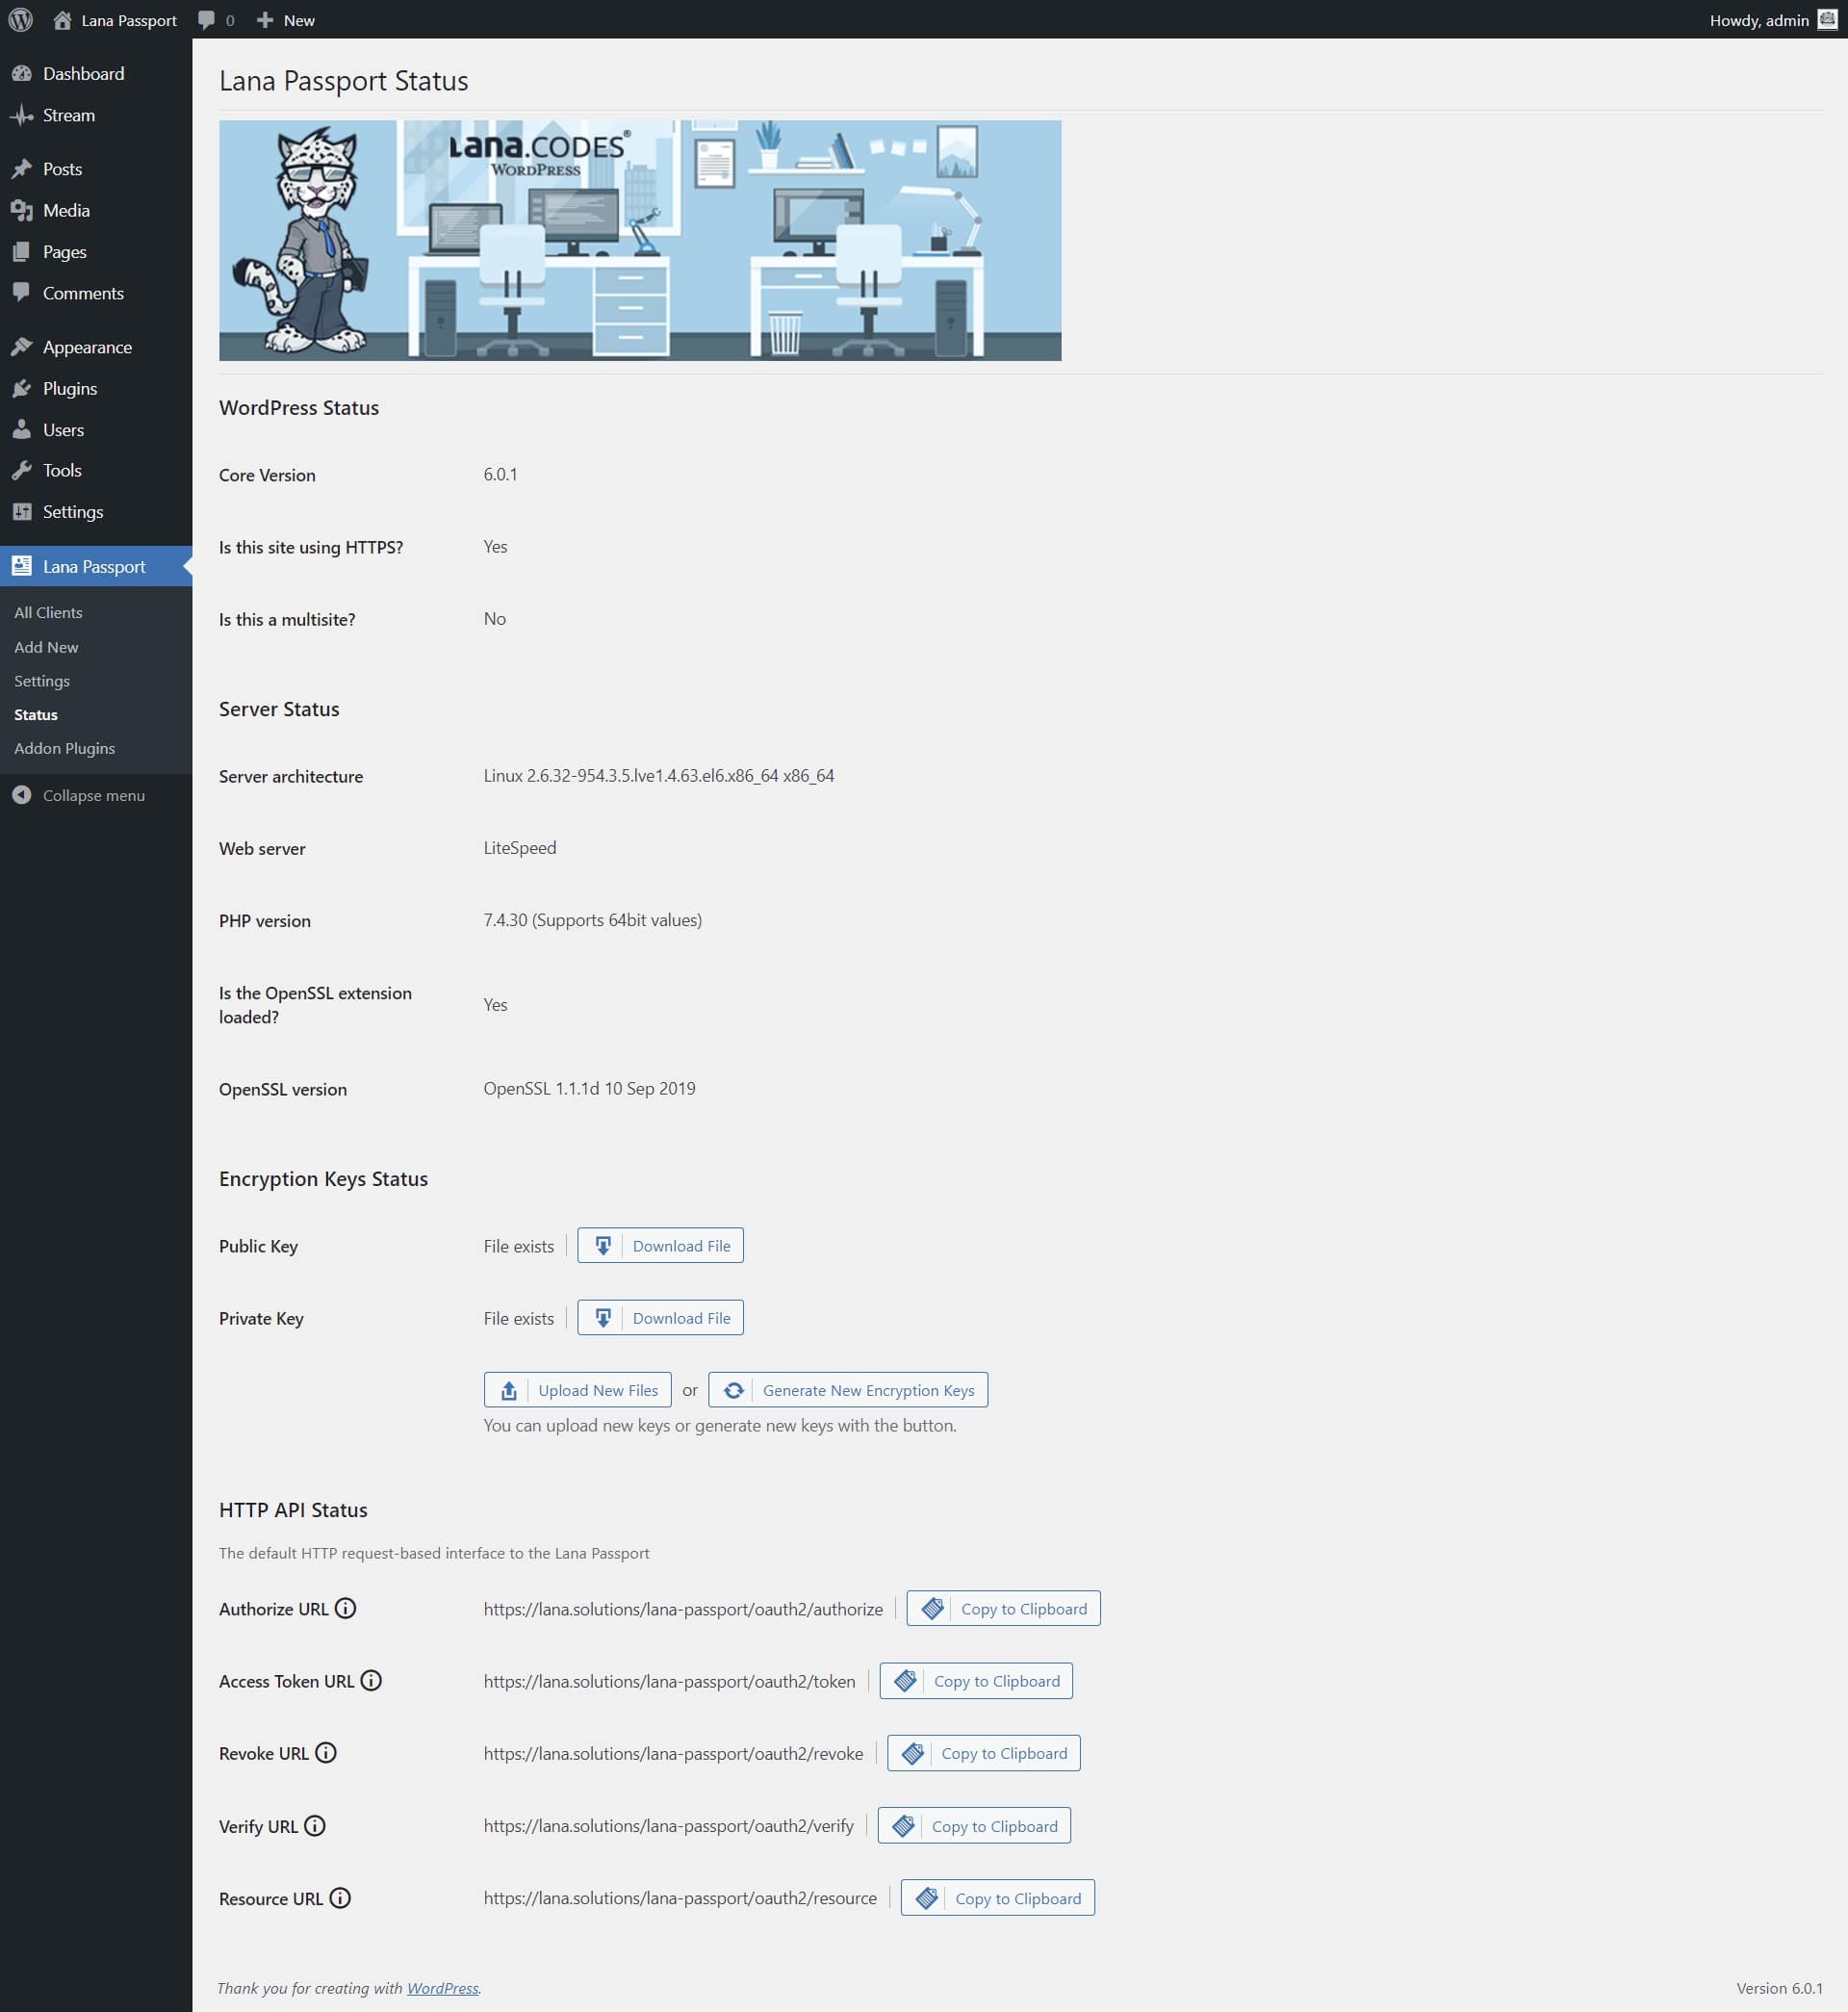Open the New content menu in admin bar

coord(286,20)
